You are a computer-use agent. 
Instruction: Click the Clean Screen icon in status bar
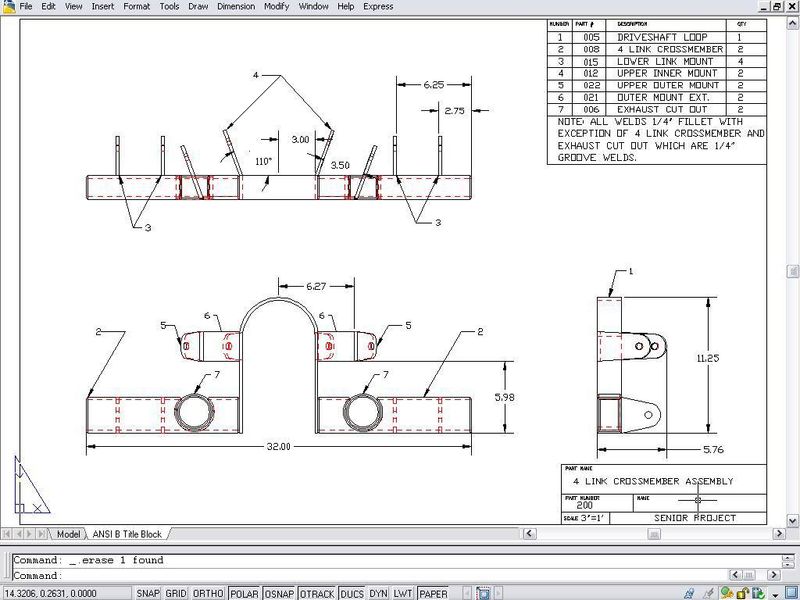[x=790, y=593]
